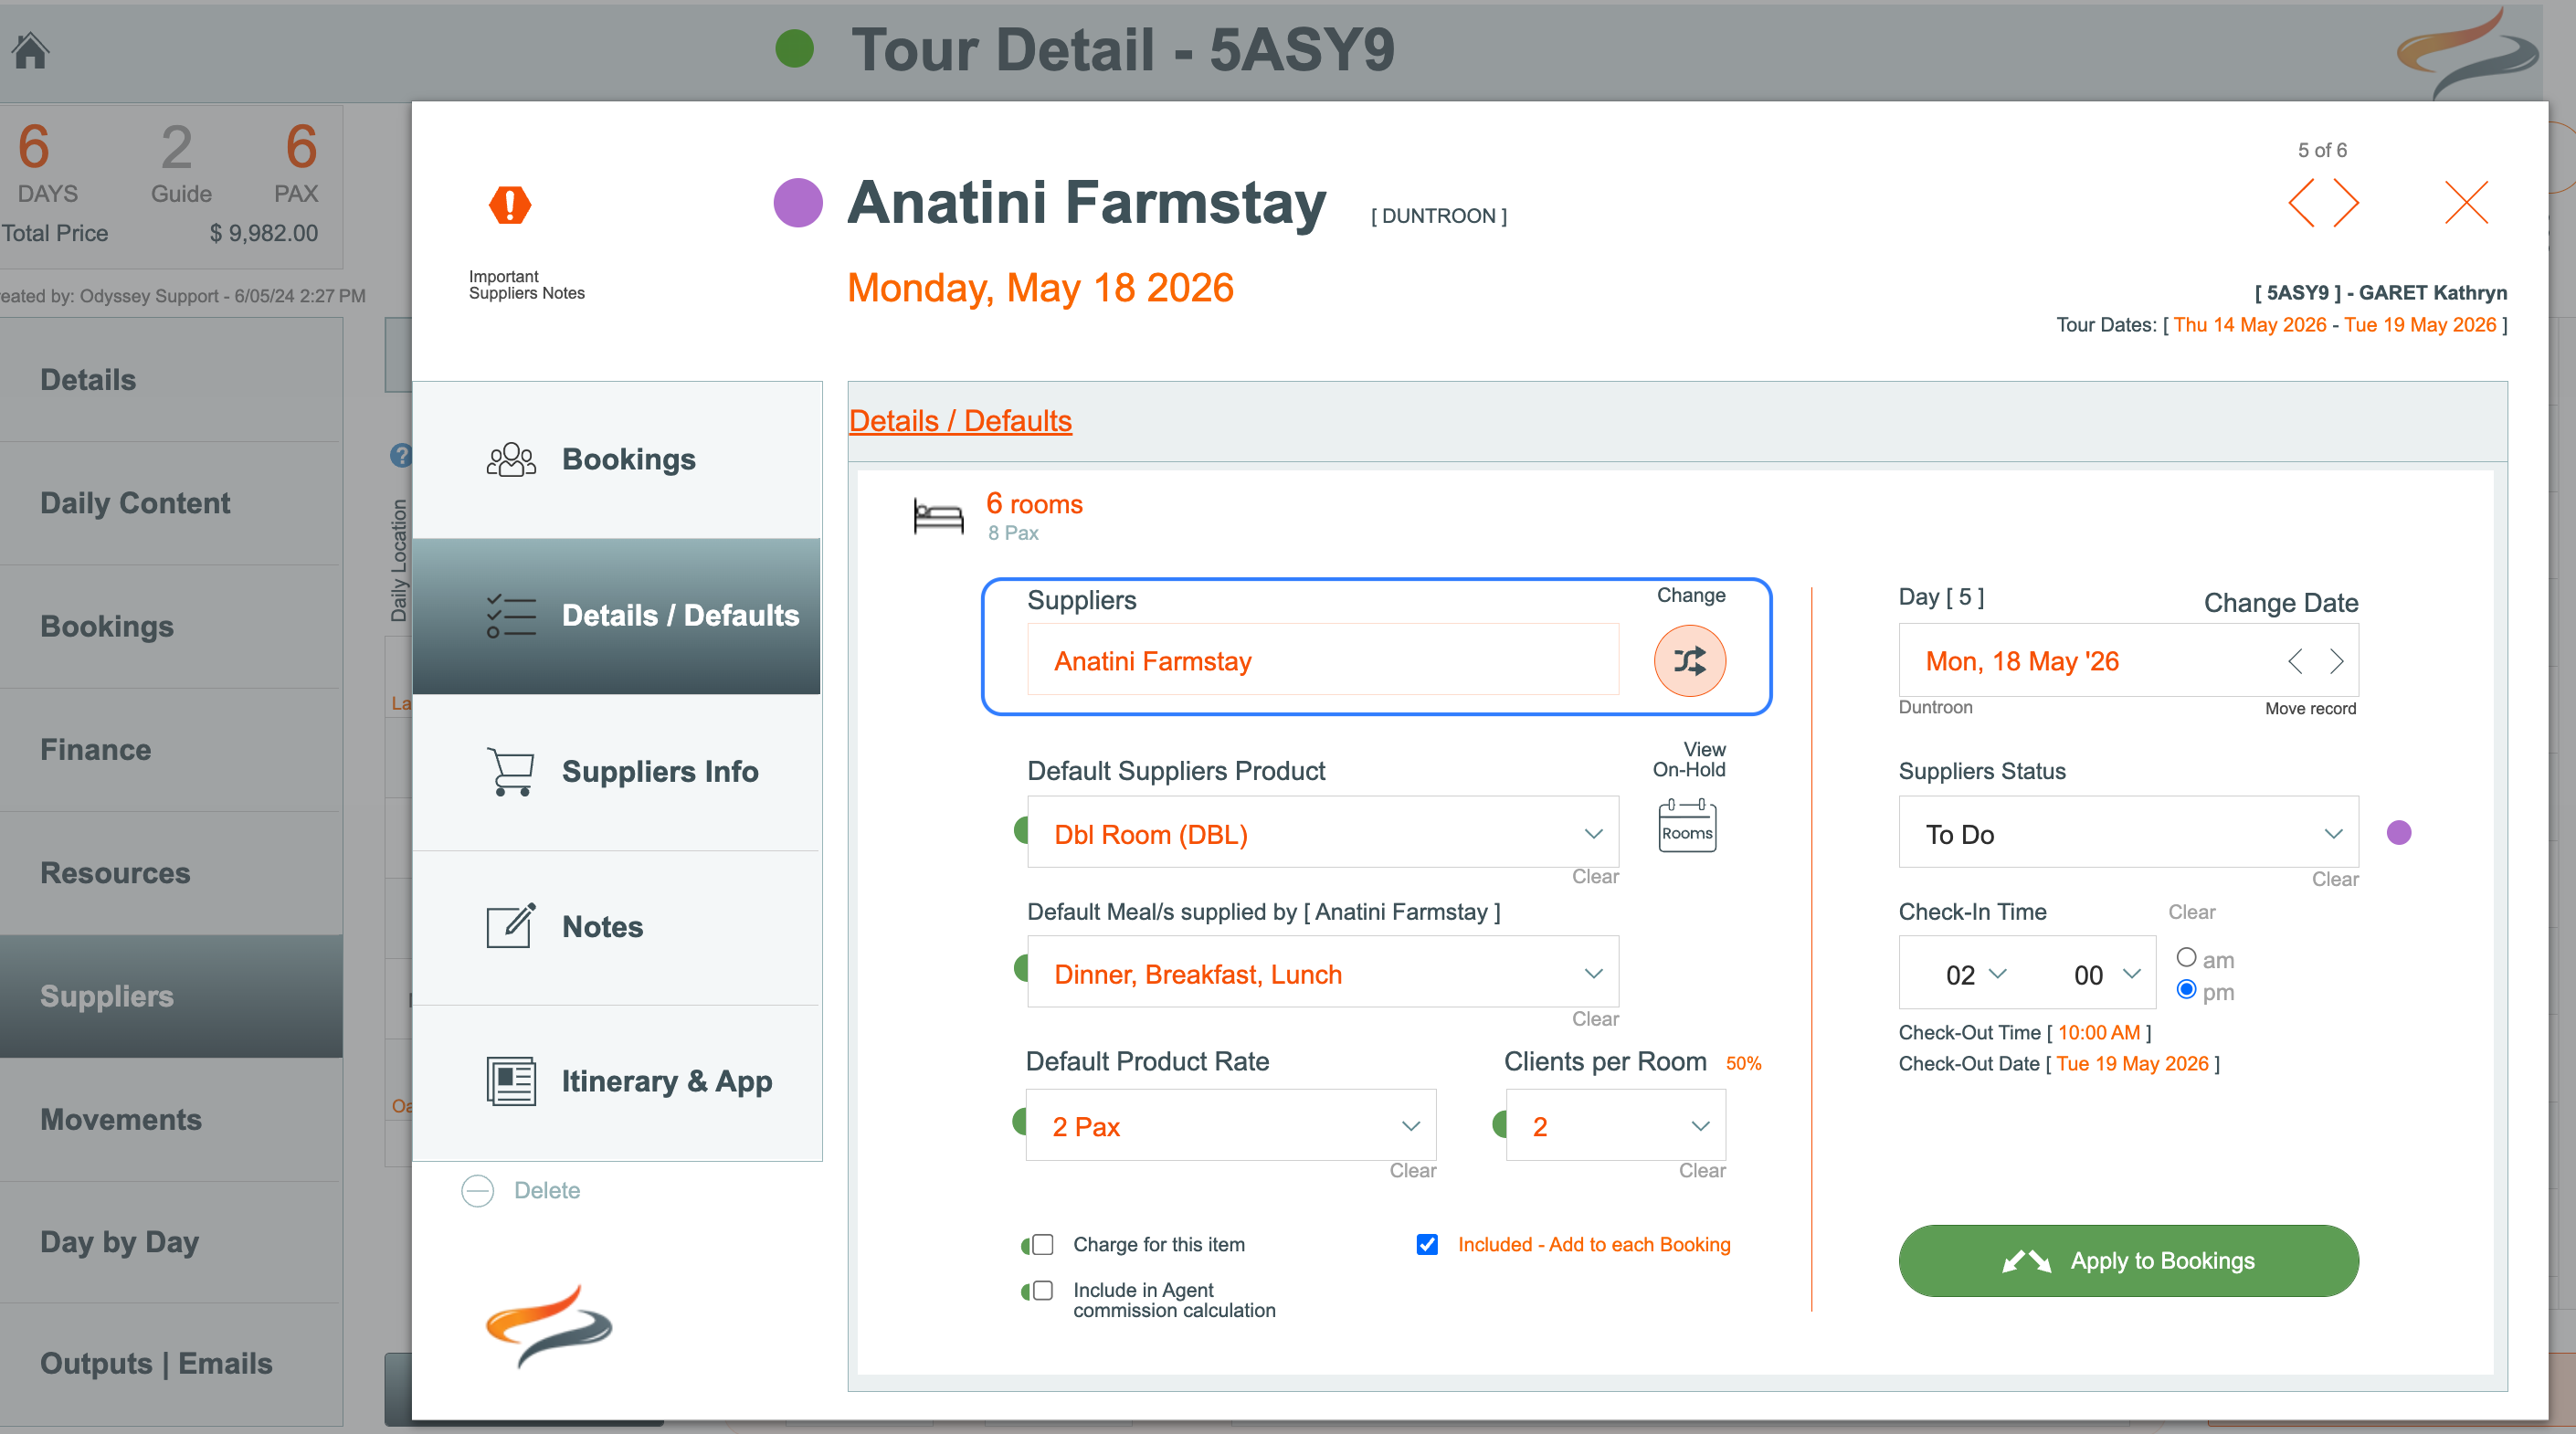
Task: Click the Suppliers name field
Action: tap(1322, 661)
